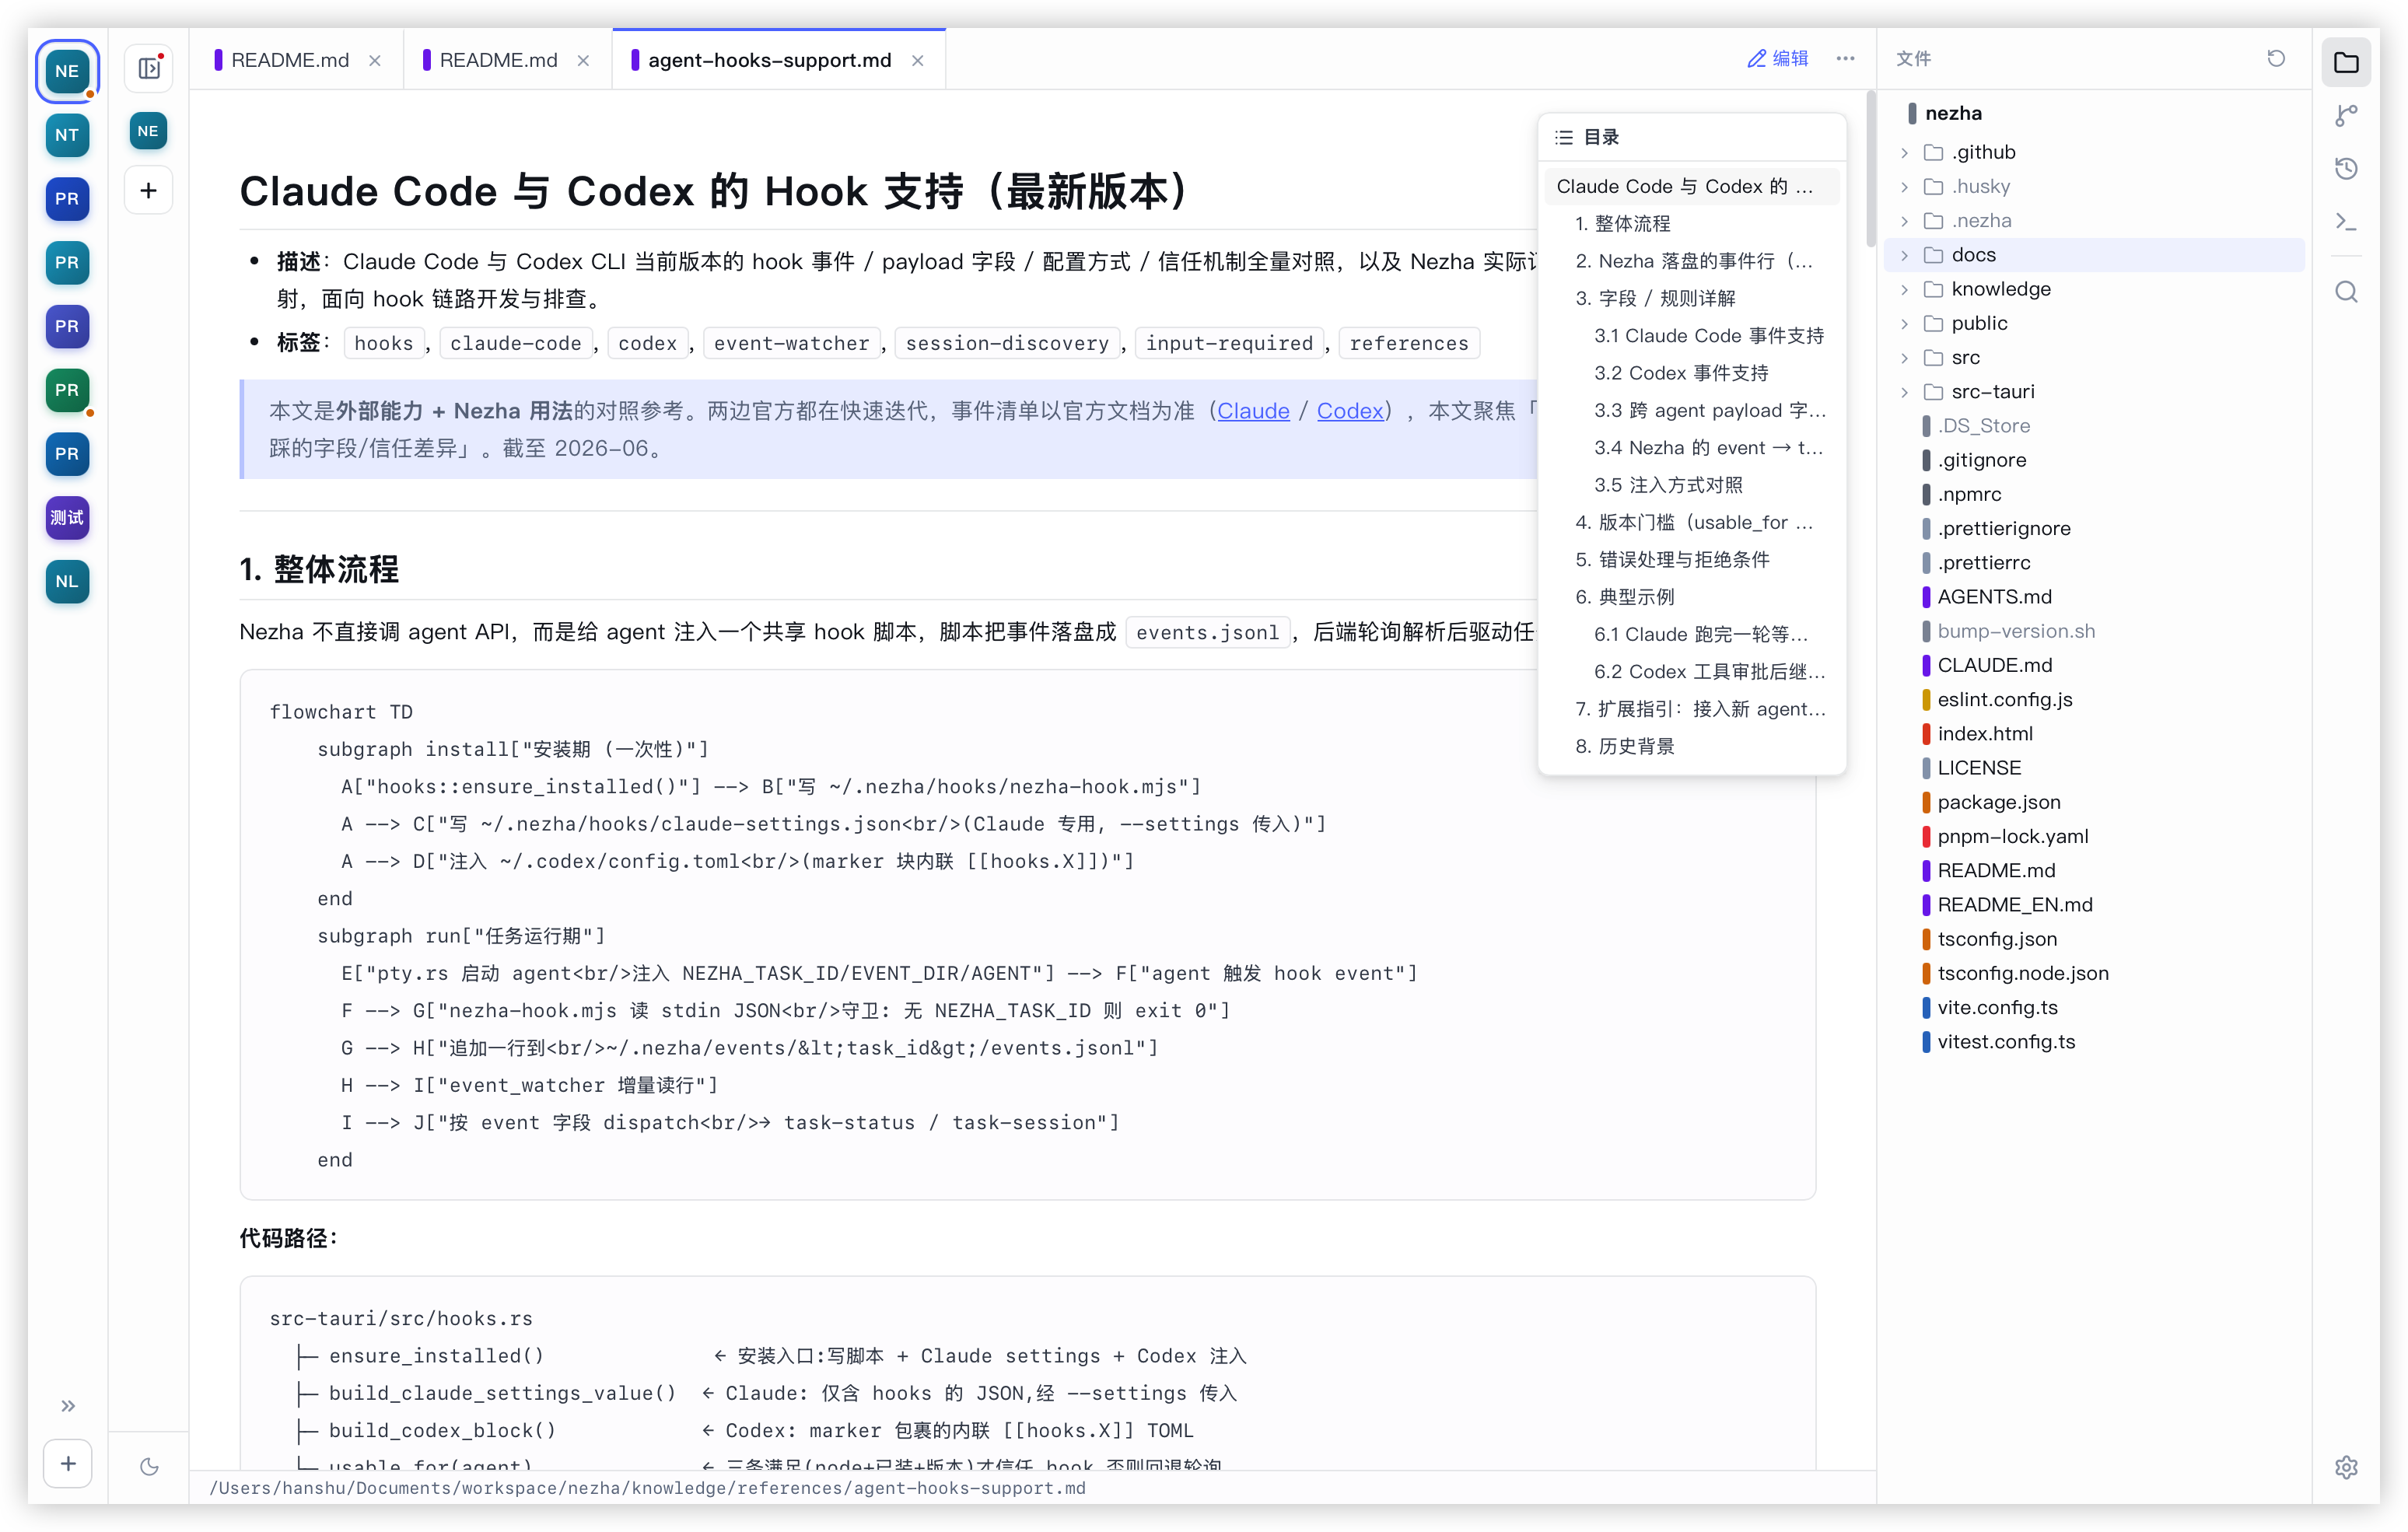Image resolution: width=2408 pixels, height=1532 pixels.
Task: Close the second README.md tab
Action: pyautogui.click(x=583, y=61)
